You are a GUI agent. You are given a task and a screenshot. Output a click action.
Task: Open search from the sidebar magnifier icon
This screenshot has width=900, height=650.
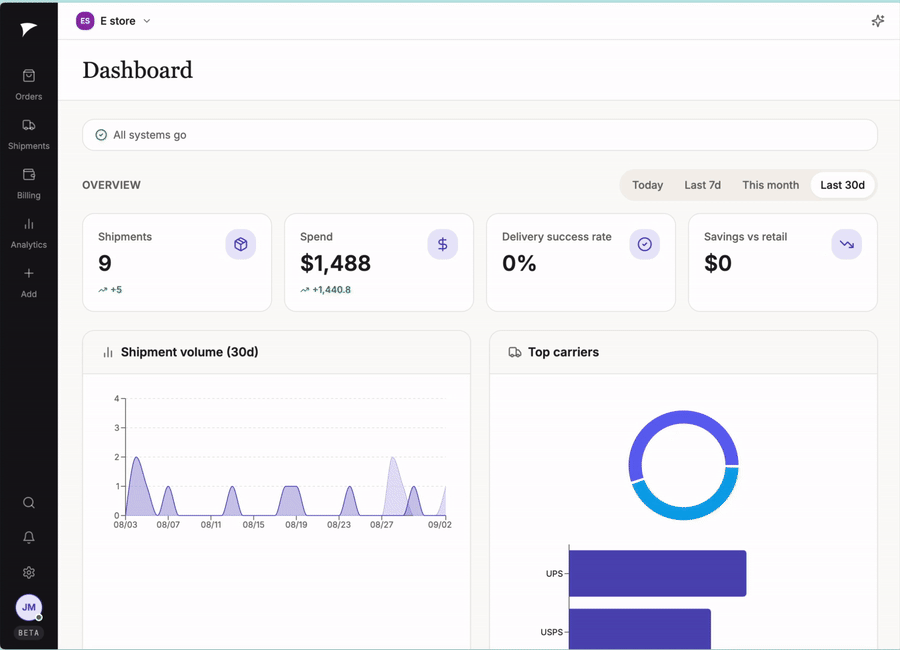29,503
